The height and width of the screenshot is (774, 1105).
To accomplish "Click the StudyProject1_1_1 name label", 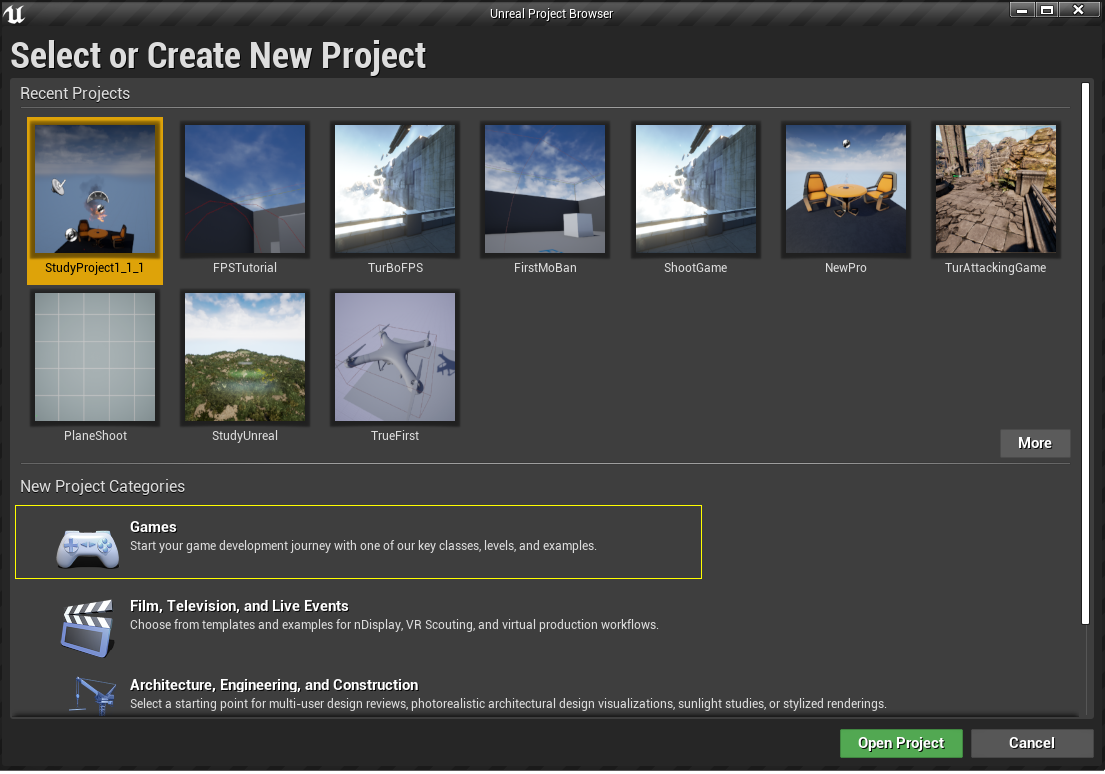I will [x=94, y=268].
